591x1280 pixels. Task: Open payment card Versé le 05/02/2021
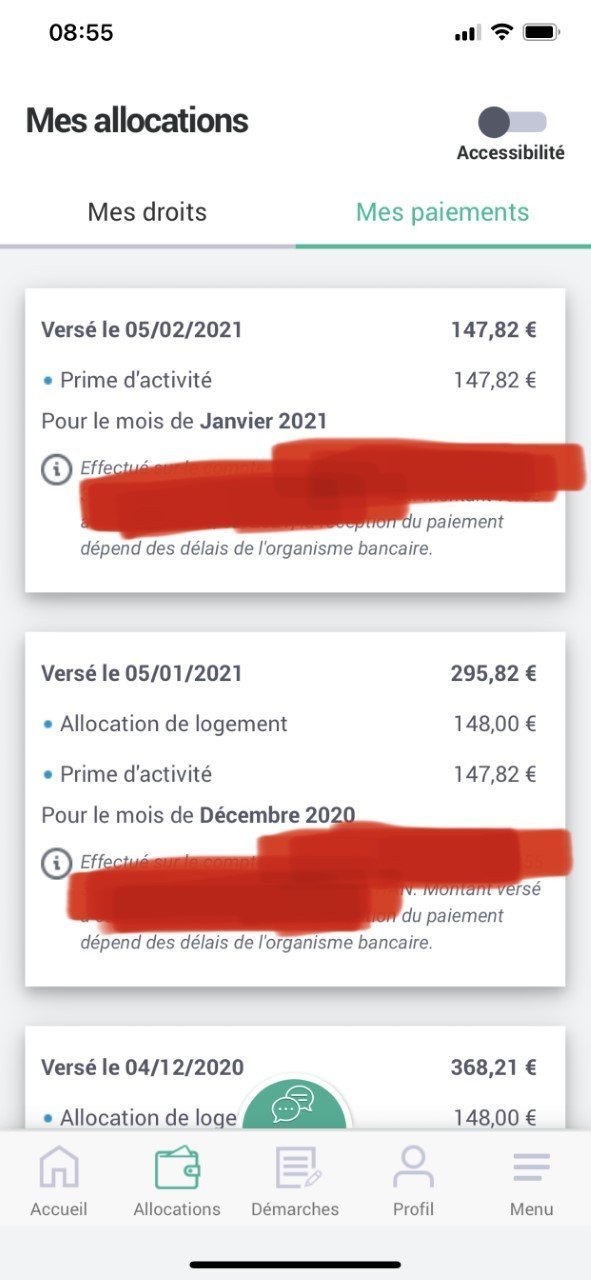point(295,440)
